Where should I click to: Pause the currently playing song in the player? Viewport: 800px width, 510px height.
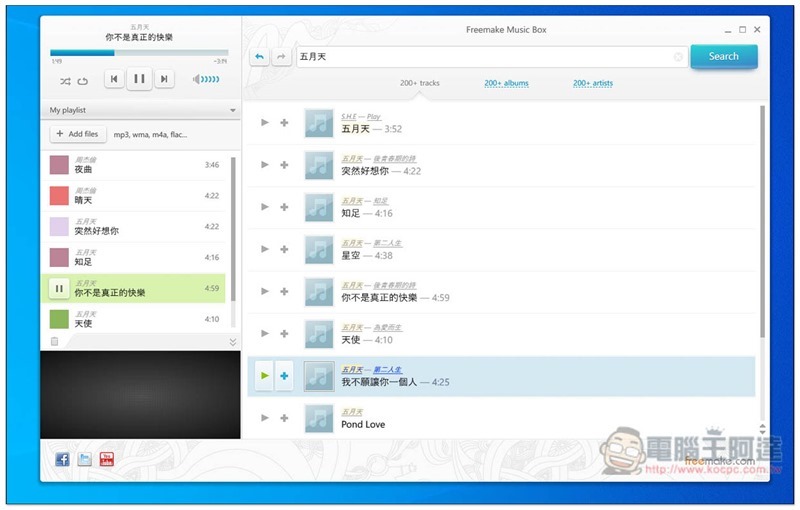[139, 79]
